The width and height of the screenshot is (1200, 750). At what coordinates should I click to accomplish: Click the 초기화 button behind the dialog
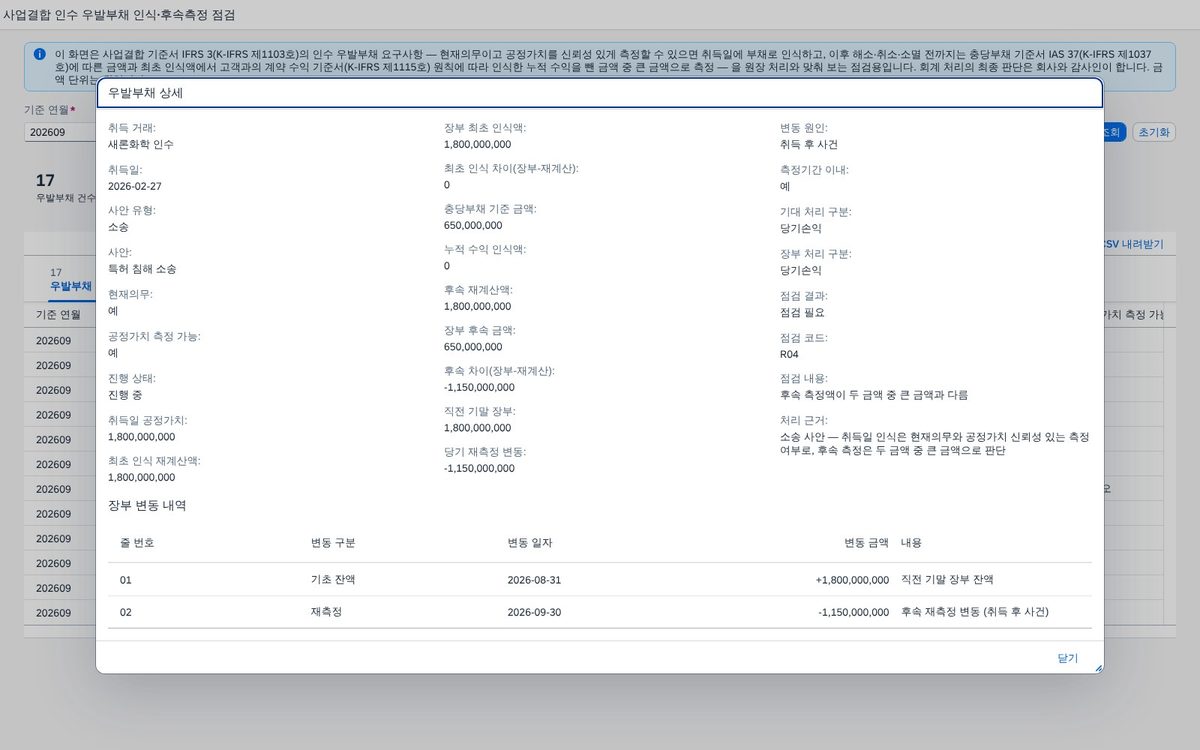(1153, 133)
